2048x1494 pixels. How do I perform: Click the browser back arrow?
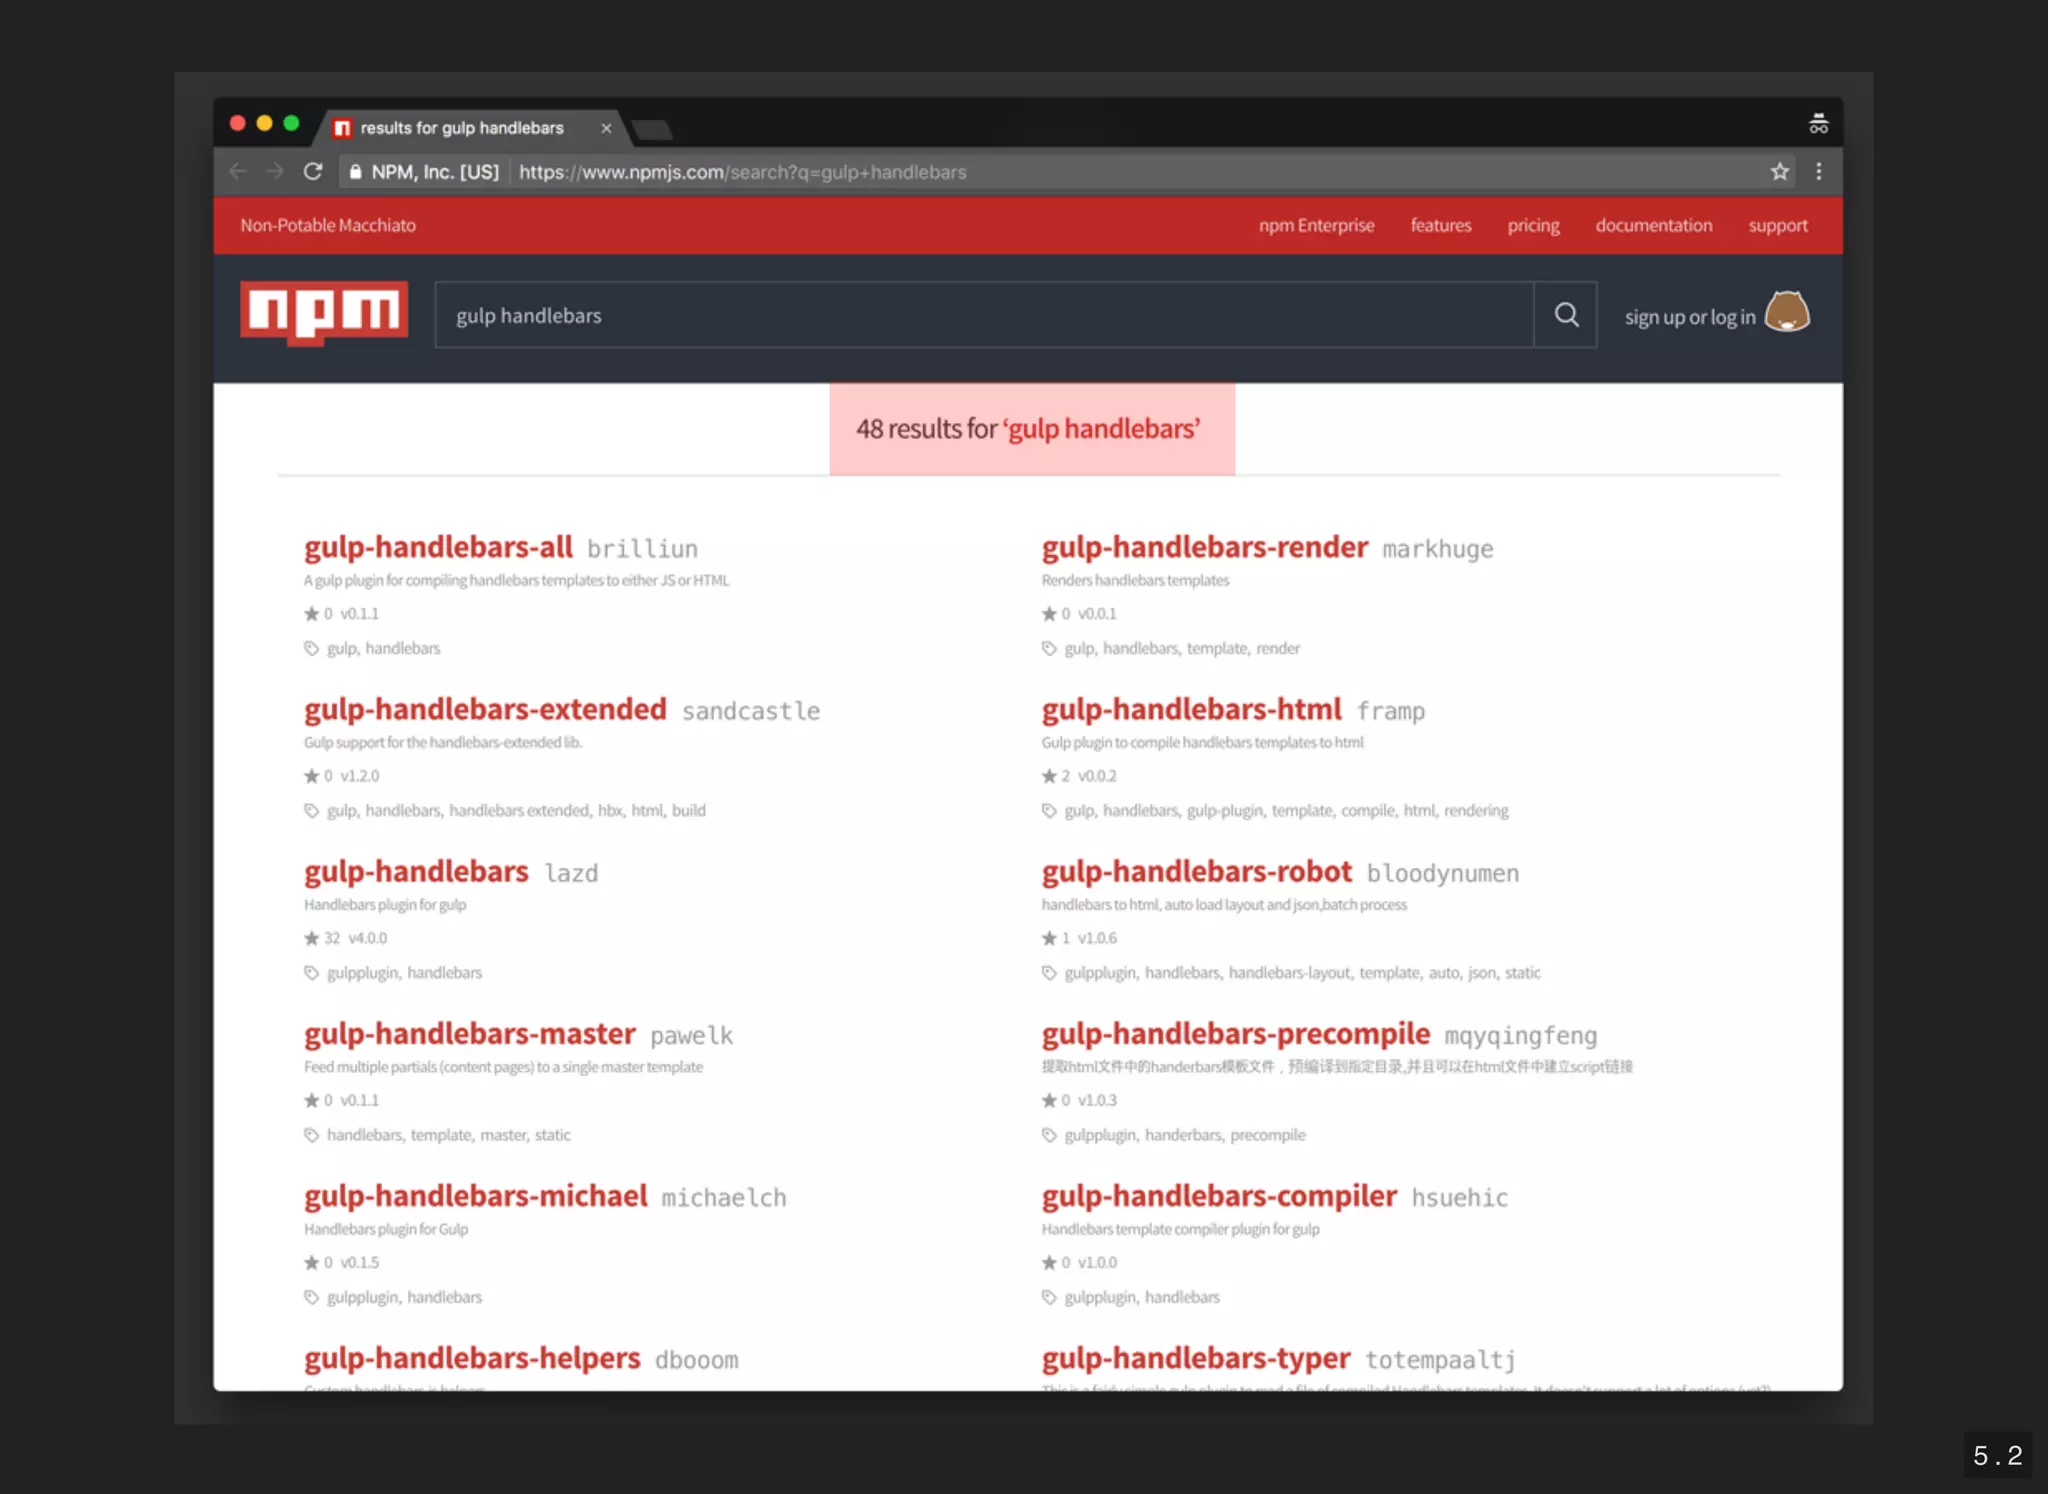tap(237, 171)
